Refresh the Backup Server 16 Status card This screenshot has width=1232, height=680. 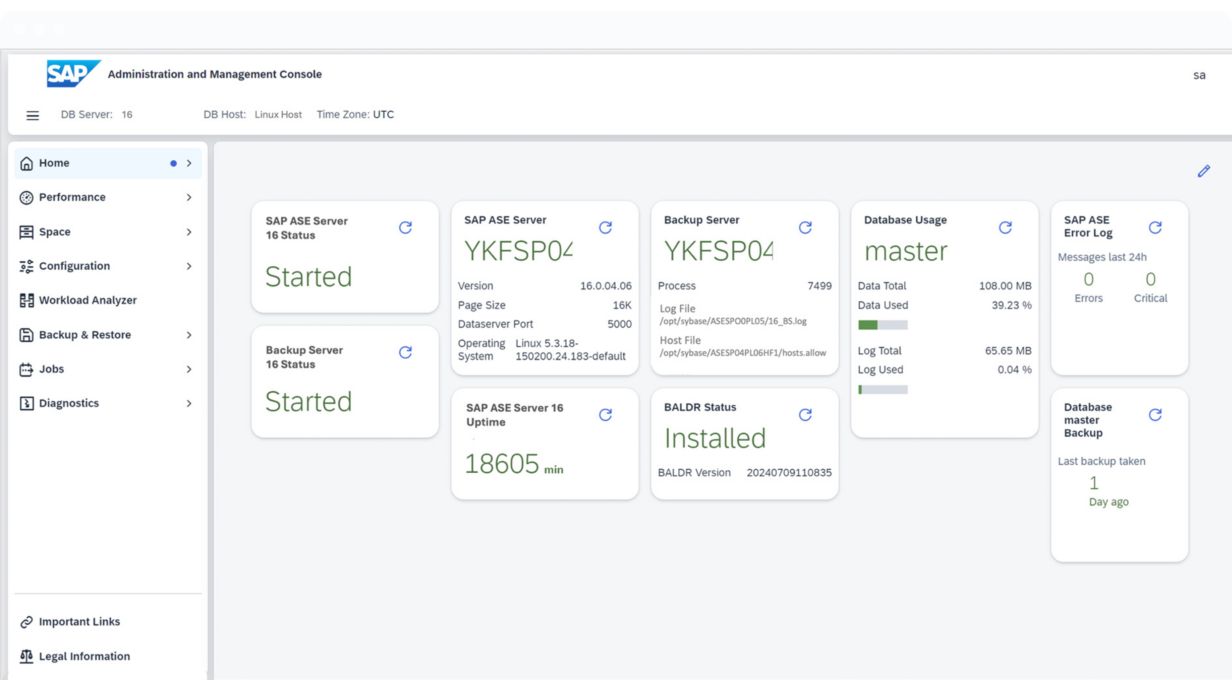click(405, 352)
